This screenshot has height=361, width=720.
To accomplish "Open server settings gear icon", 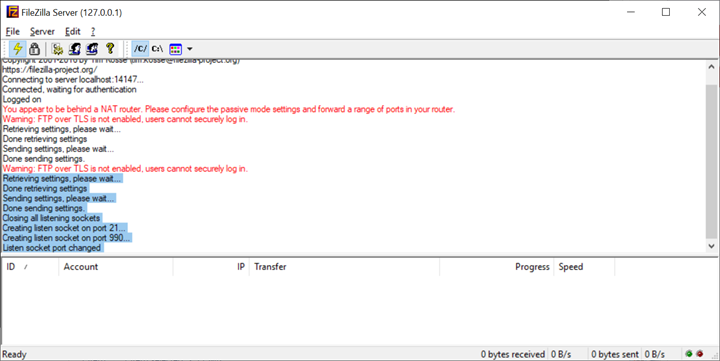I will coord(57,49).
